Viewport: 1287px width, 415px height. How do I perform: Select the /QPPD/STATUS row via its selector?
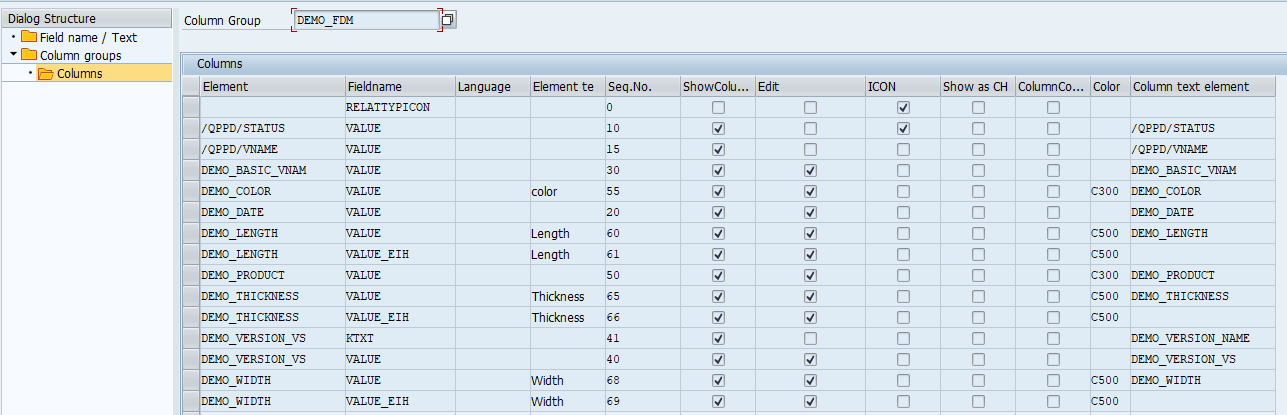[191, 128]
